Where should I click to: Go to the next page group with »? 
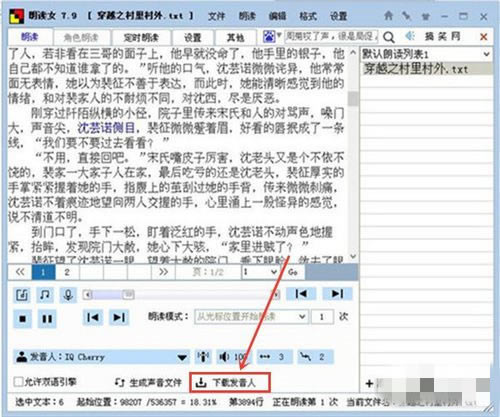163,272
